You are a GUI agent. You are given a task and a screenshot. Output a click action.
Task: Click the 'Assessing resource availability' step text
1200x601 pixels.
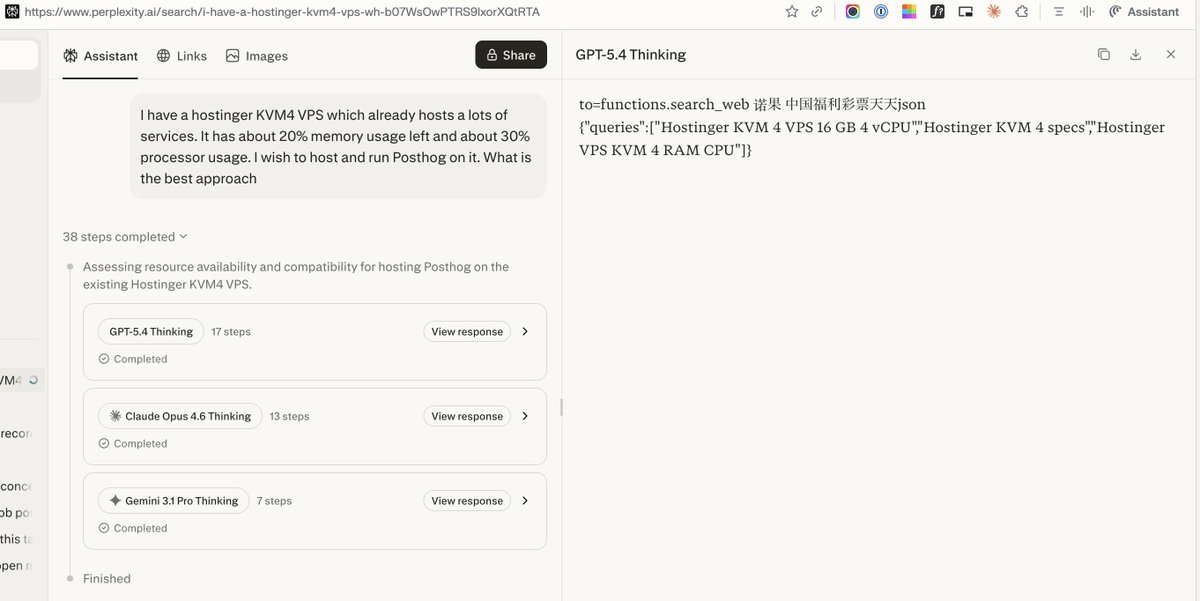click(296, 275)
